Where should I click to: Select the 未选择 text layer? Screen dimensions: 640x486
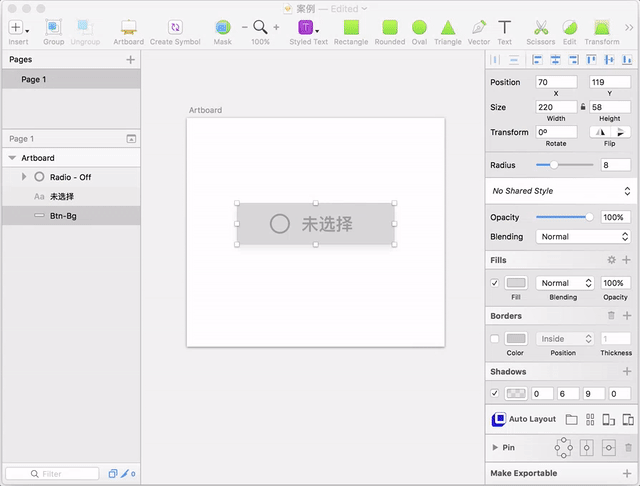(x=71, y=196)
